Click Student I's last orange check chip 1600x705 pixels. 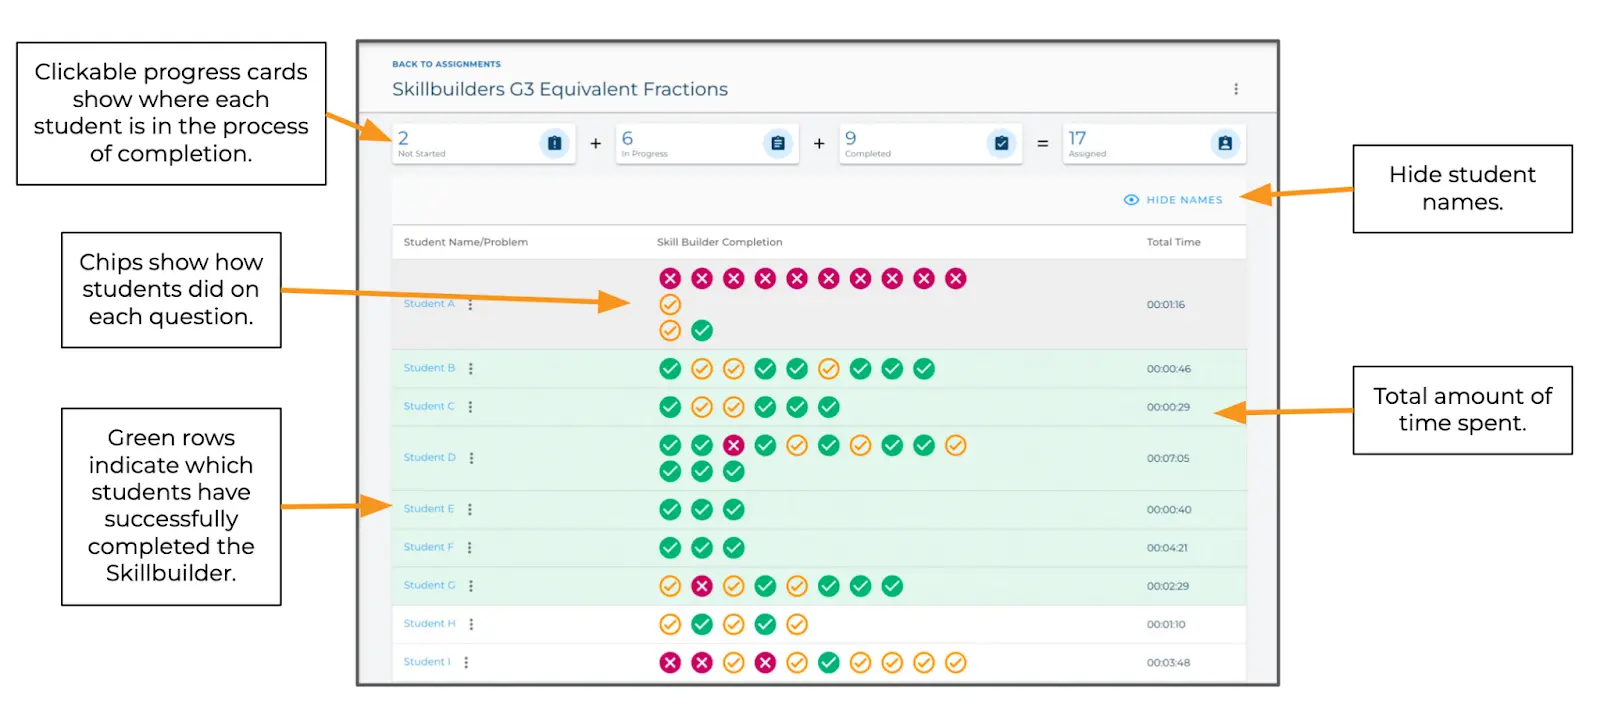956,662
